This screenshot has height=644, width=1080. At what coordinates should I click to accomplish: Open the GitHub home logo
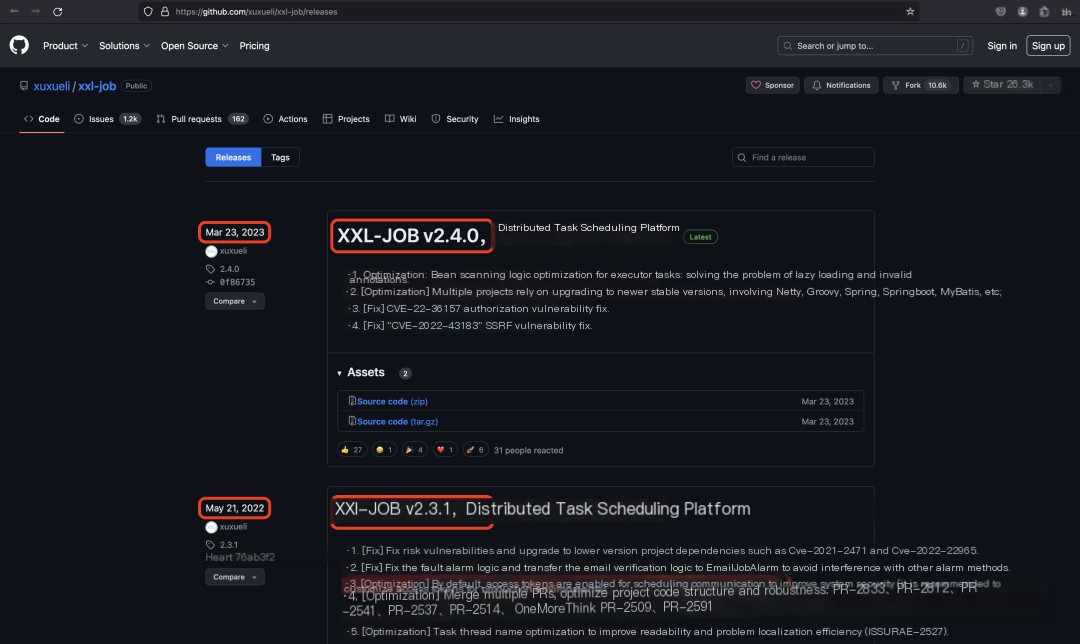tap(19, 45)
